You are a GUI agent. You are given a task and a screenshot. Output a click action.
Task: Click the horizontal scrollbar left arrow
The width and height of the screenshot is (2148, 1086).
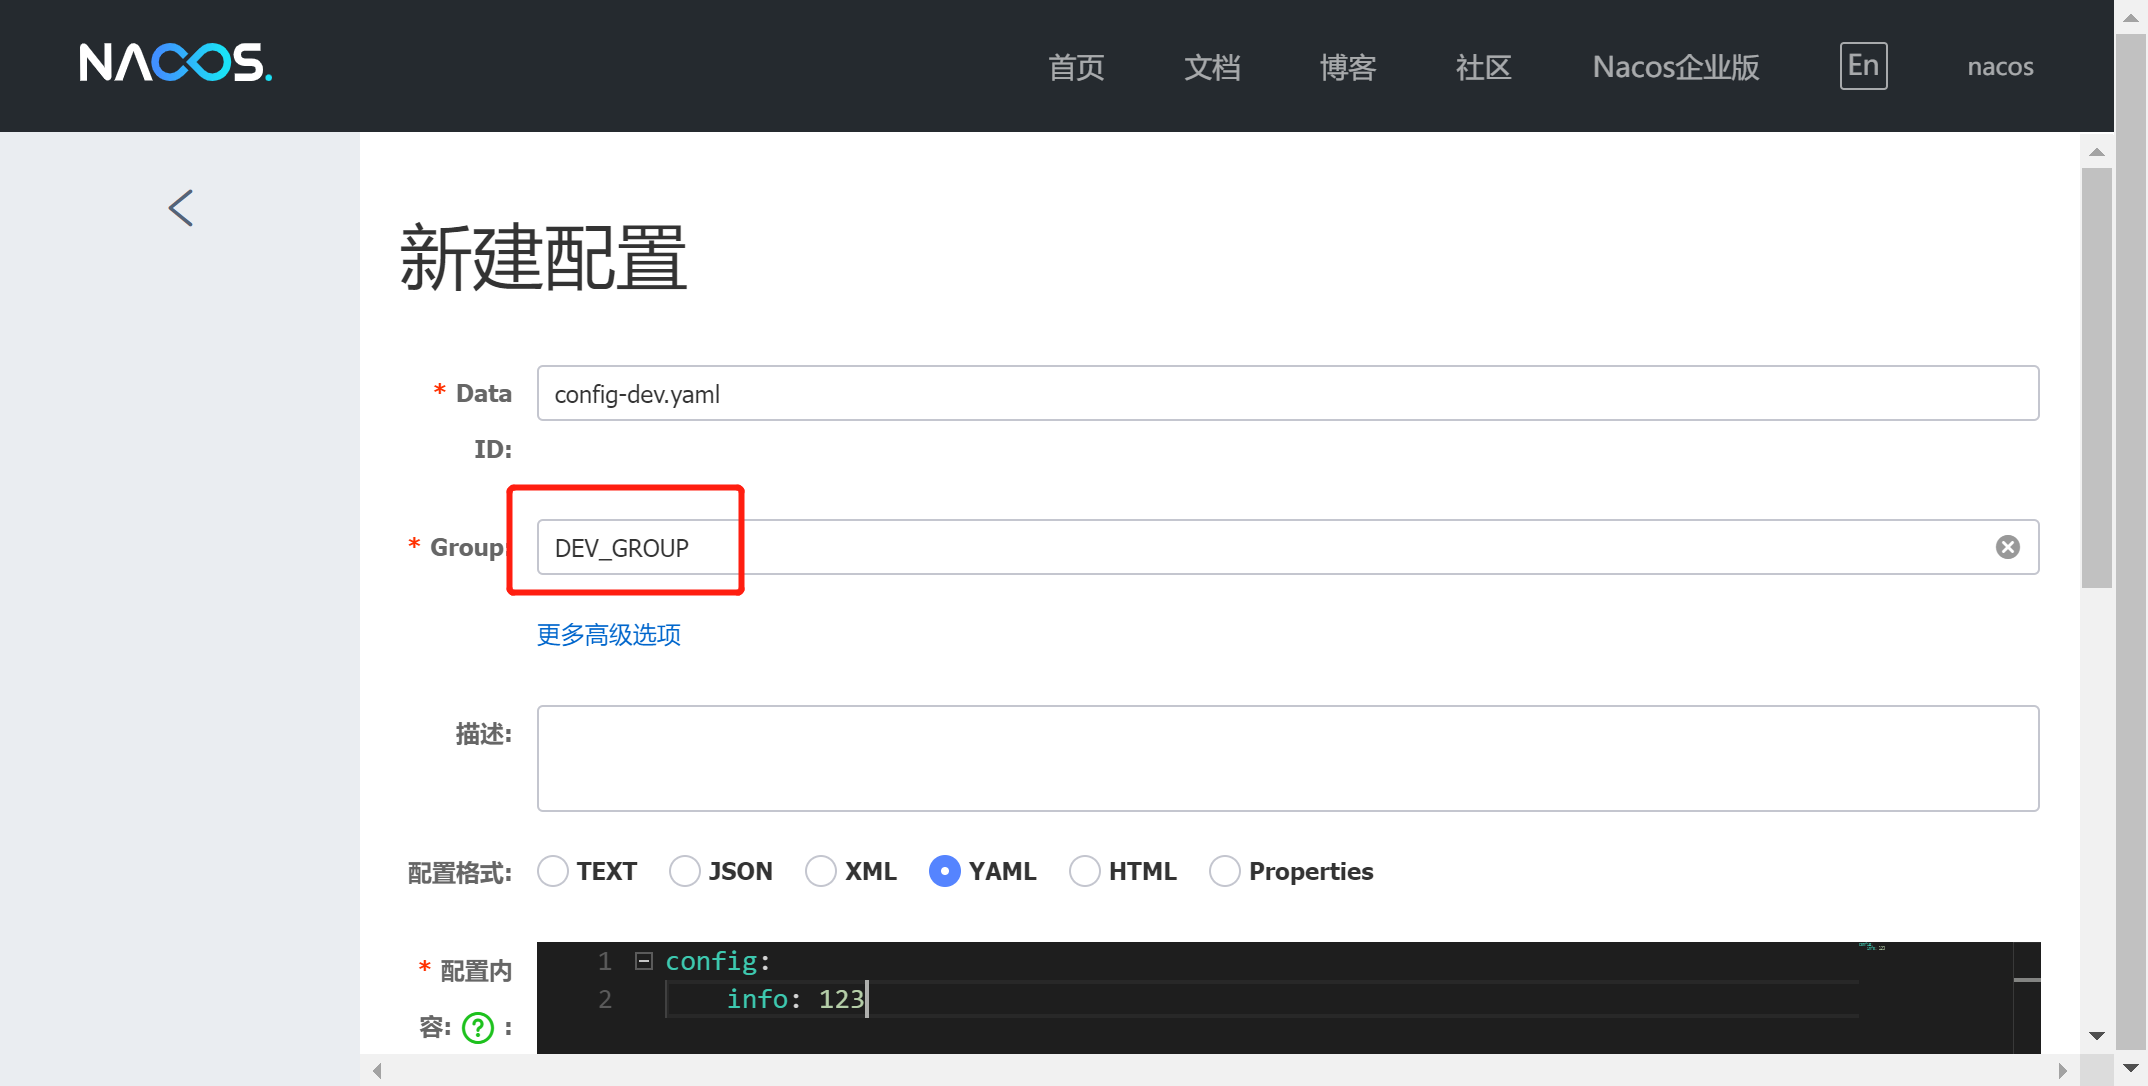(377, 1071)
